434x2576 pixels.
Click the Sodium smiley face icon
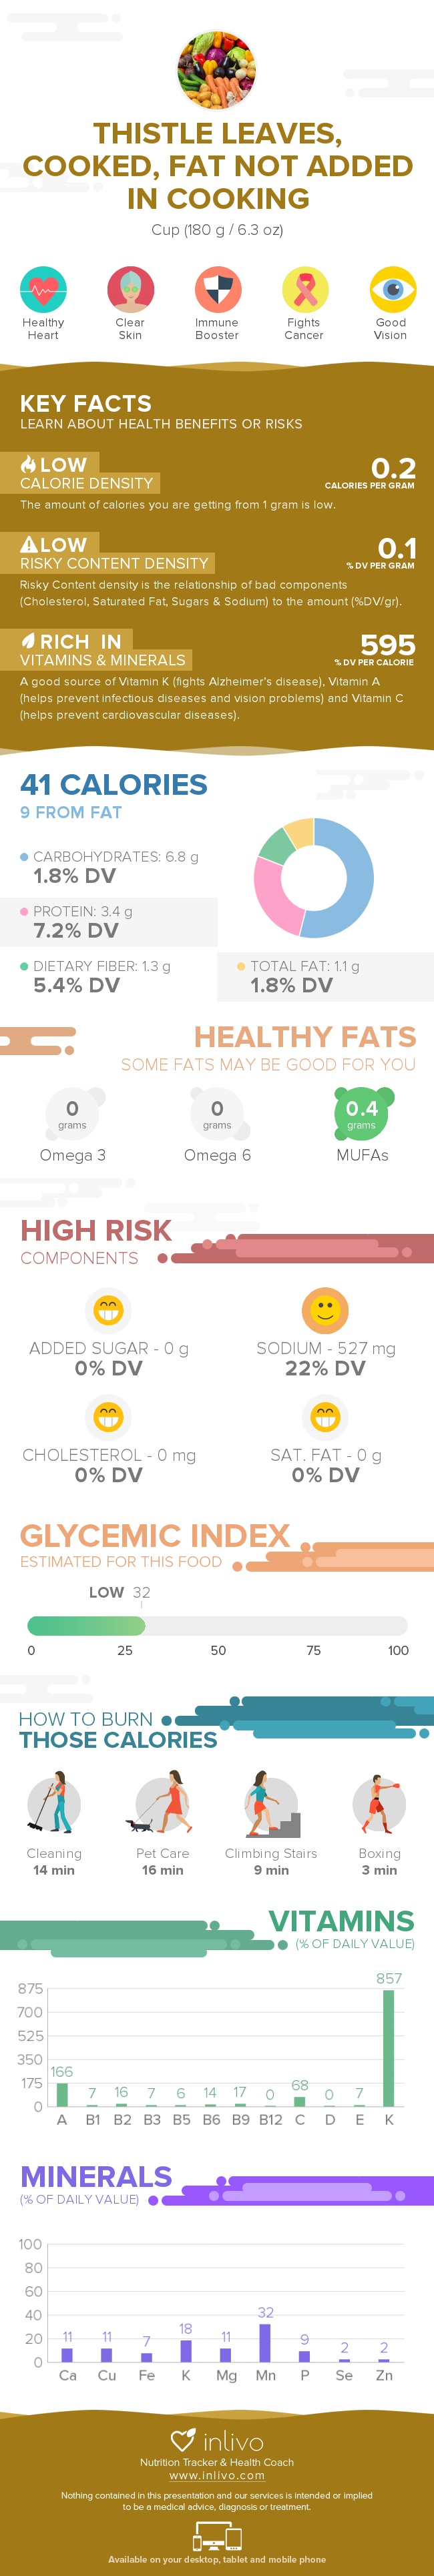pos(325,1309)
